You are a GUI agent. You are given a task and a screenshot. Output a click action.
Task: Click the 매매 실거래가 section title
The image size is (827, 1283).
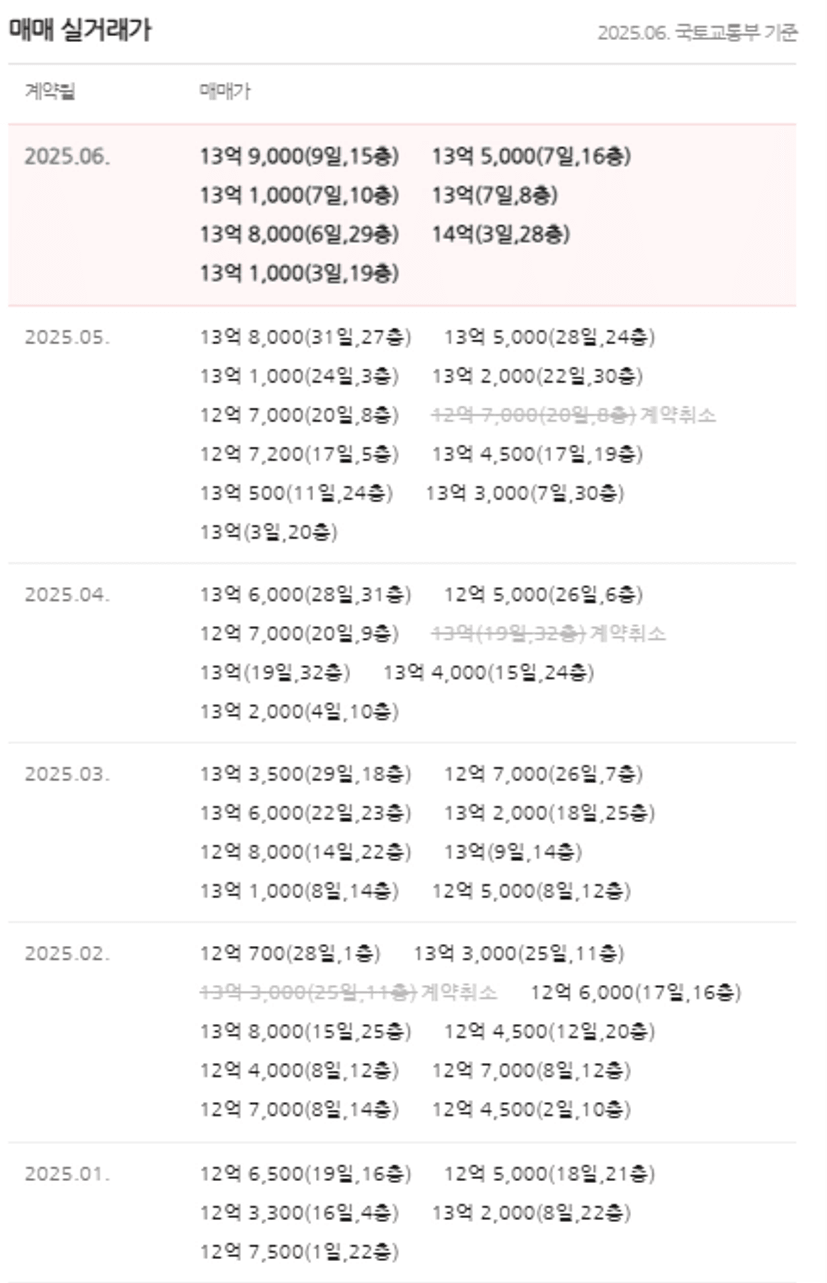click(80, 31)
